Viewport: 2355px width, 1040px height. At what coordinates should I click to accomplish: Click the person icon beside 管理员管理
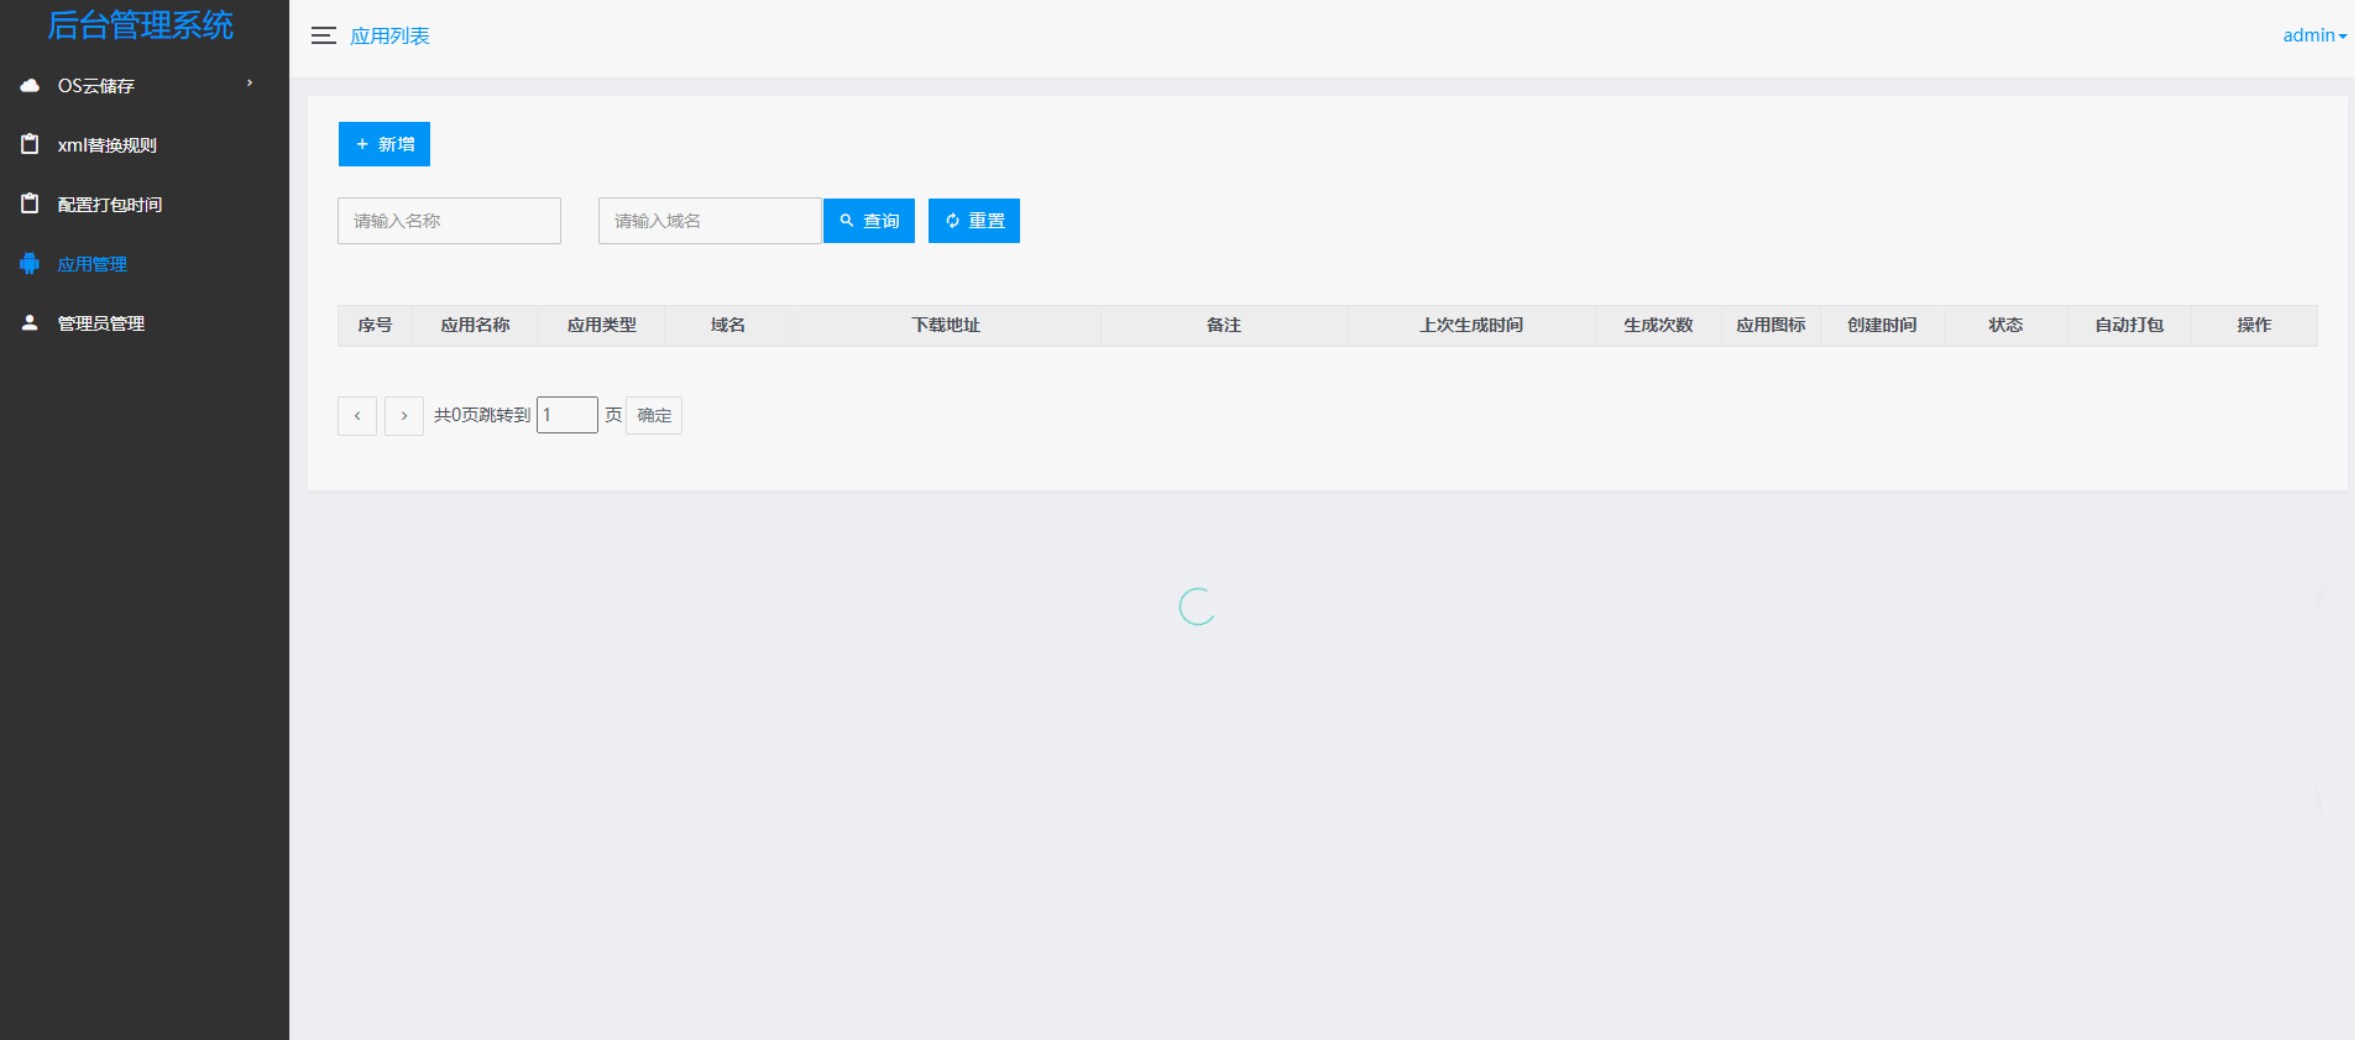[30, 323]
